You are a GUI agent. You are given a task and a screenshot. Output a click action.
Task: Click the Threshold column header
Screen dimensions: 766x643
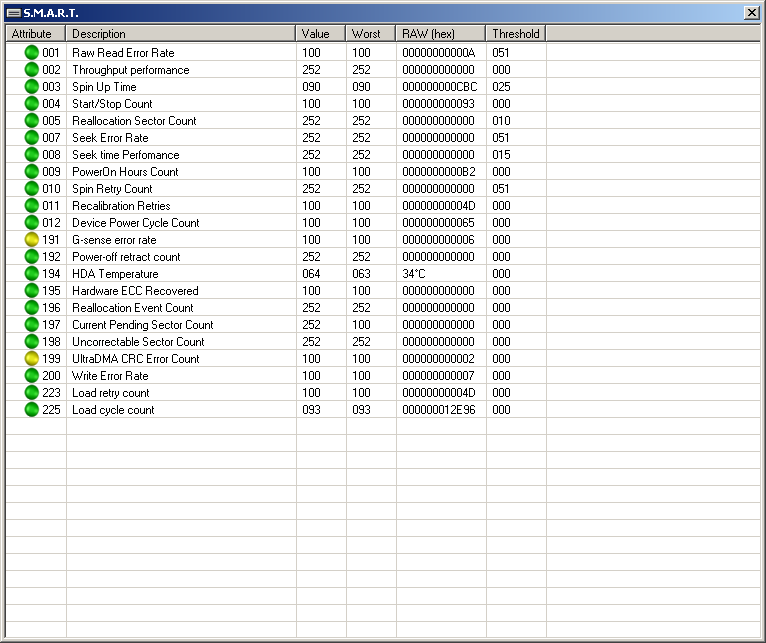tap(515, 33)
